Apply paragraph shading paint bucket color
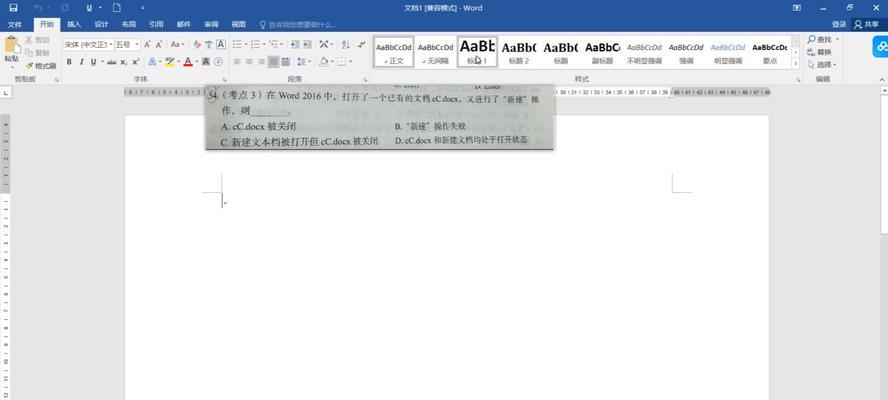This screenshot has width=888, height=400. point(323,62)
